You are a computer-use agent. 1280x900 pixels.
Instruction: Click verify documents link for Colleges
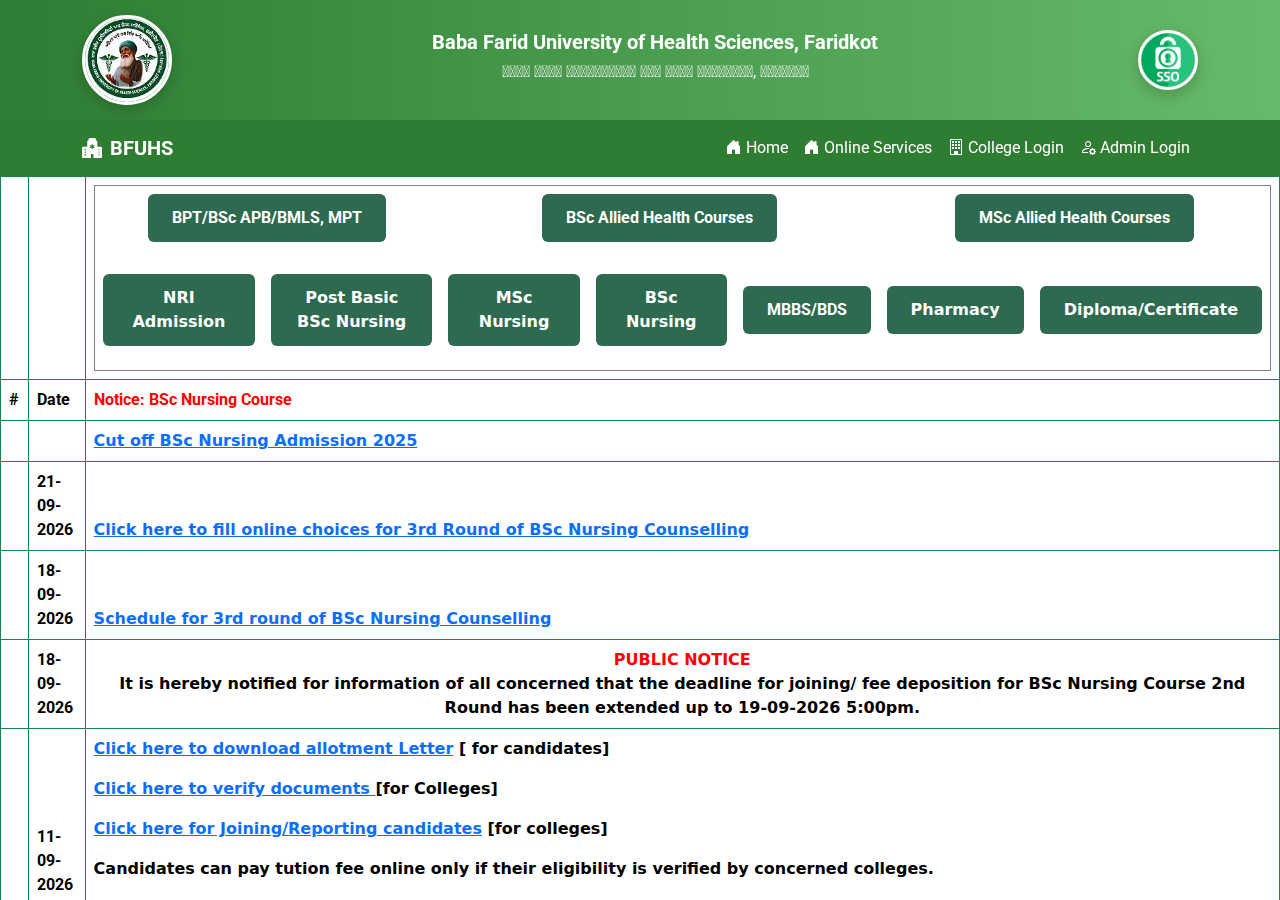[x=234, y=788]
